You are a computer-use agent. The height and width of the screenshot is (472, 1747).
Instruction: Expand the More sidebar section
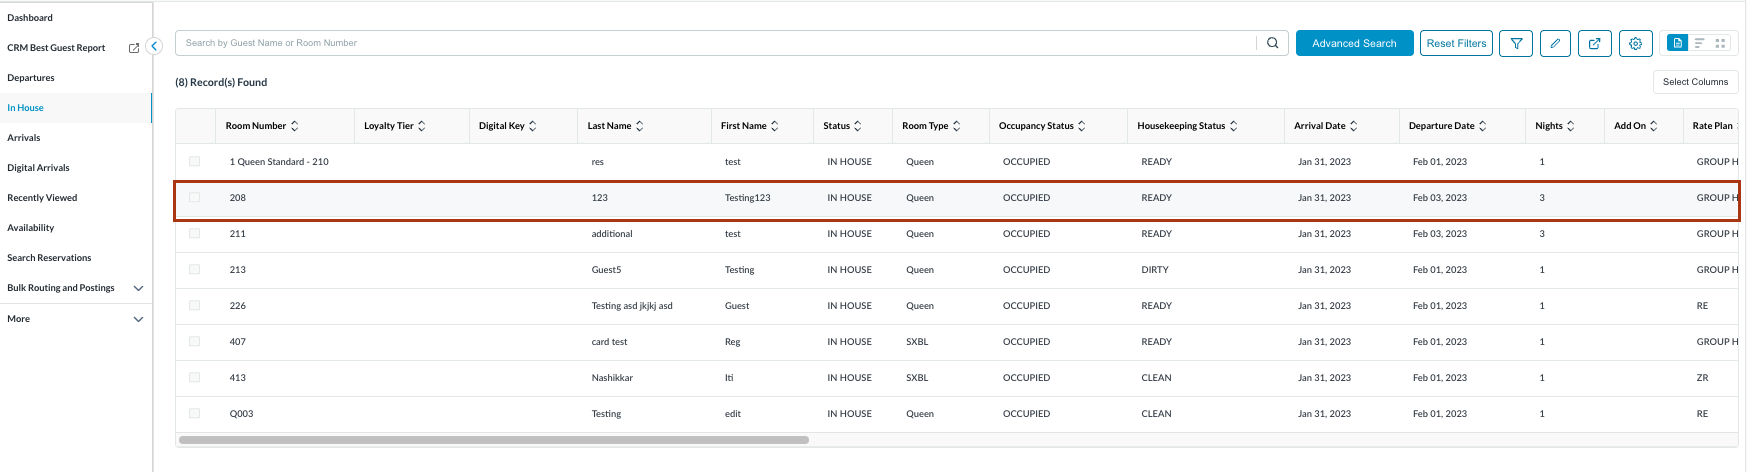pos(138,319)
